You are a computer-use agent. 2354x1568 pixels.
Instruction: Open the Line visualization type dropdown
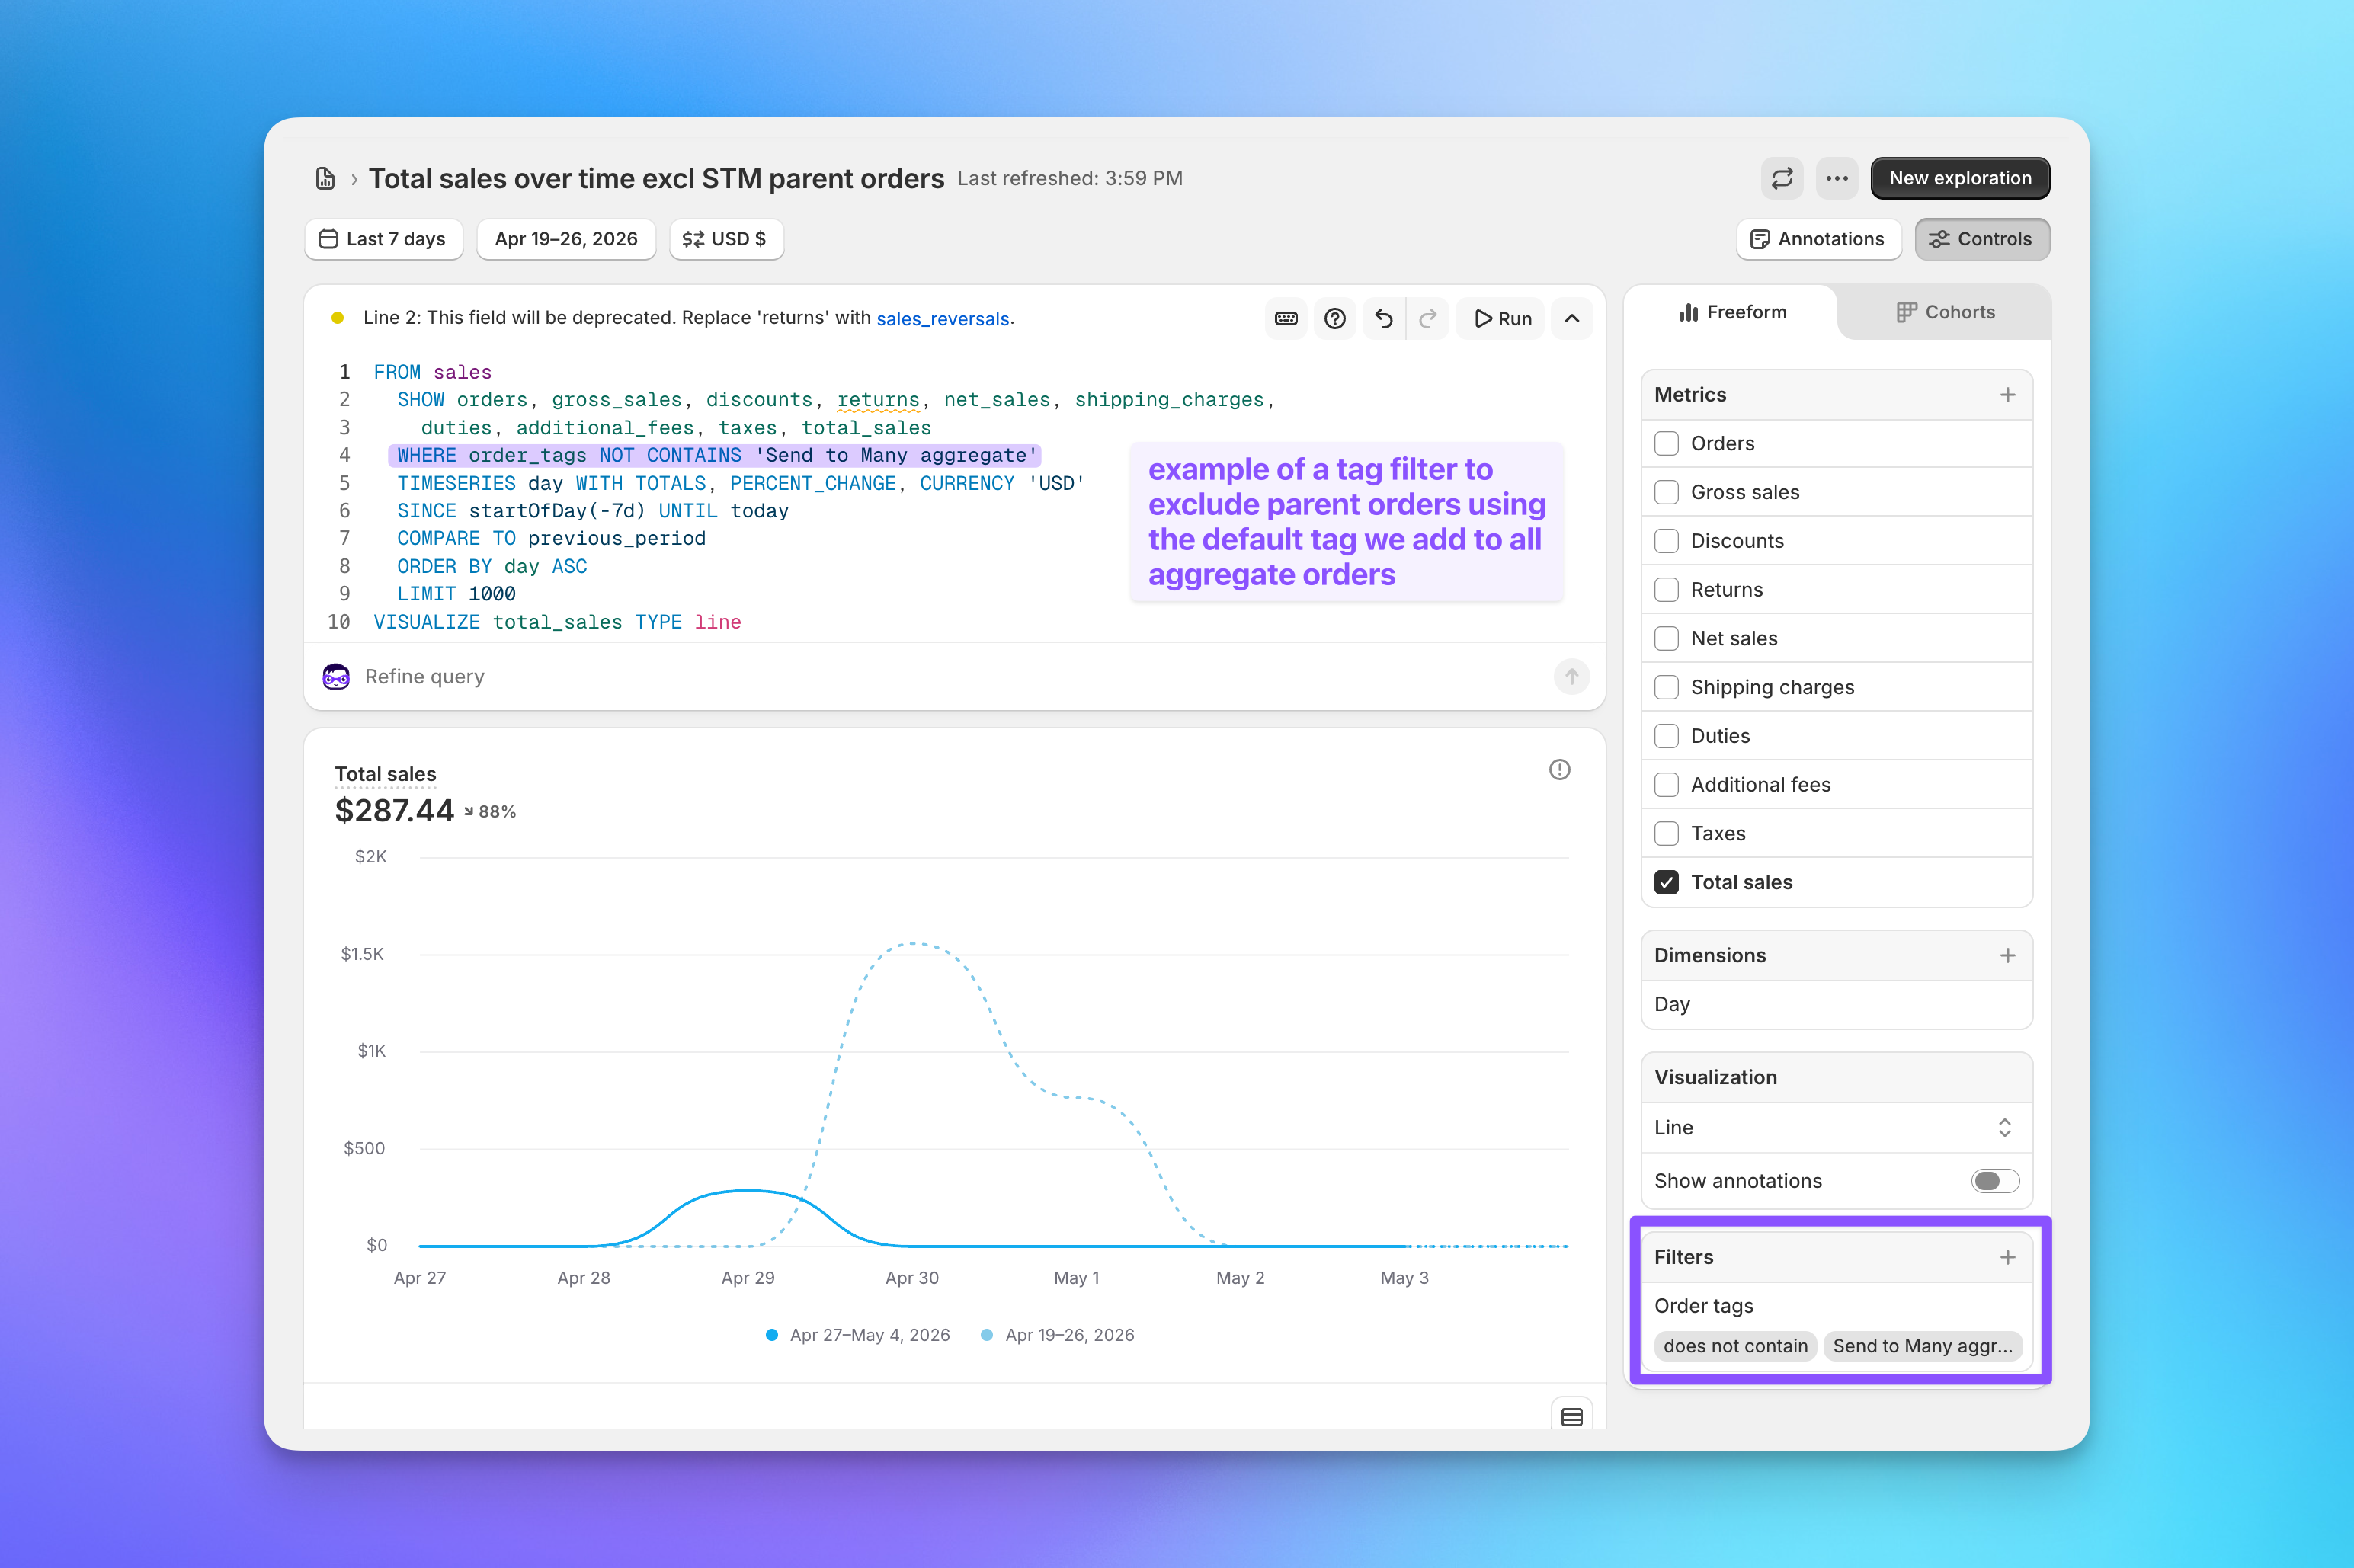coord(1837,1128)
